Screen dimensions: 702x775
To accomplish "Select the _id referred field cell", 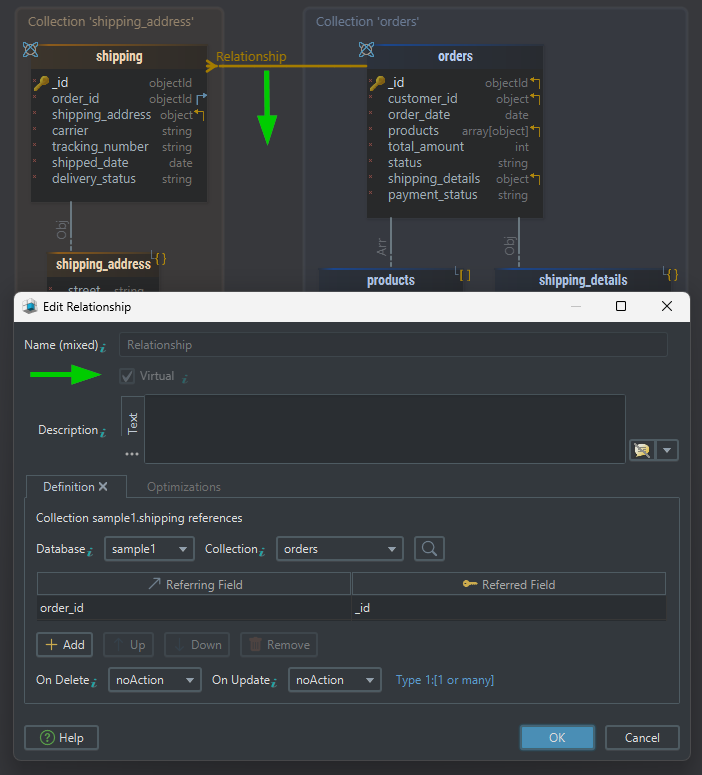I will click(509, 607).
